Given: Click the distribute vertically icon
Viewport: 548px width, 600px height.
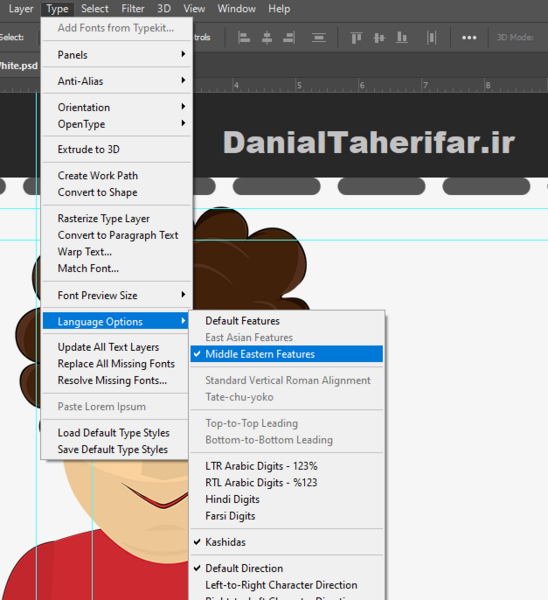Looking at the screenshot, I should (318, 38).
